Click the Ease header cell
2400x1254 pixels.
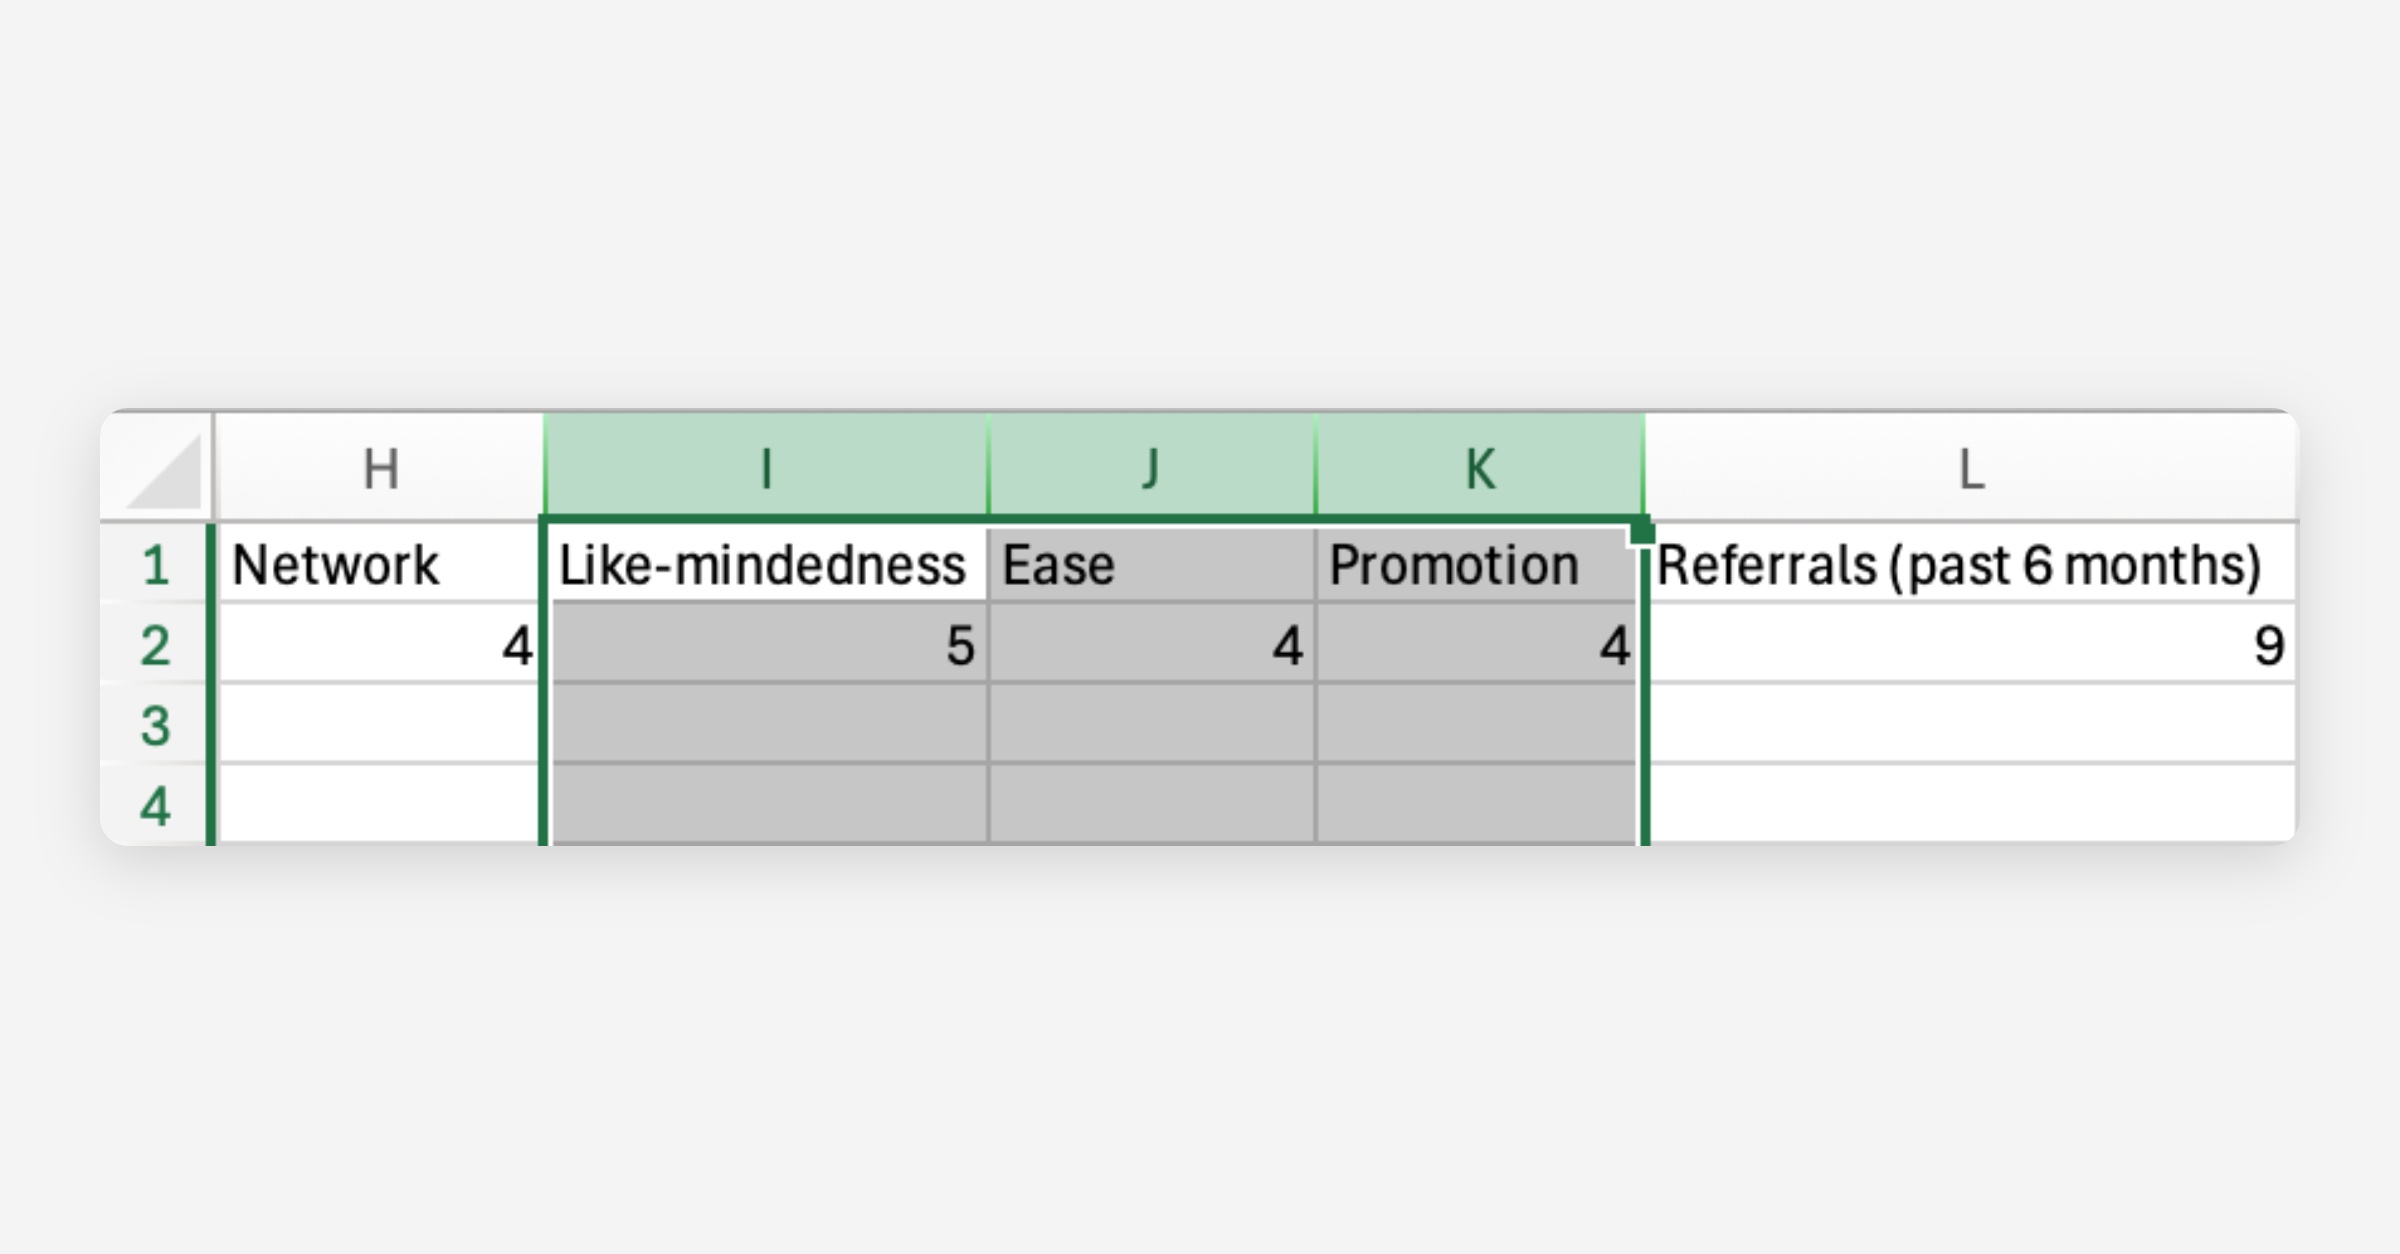(x=1151, y=565)
